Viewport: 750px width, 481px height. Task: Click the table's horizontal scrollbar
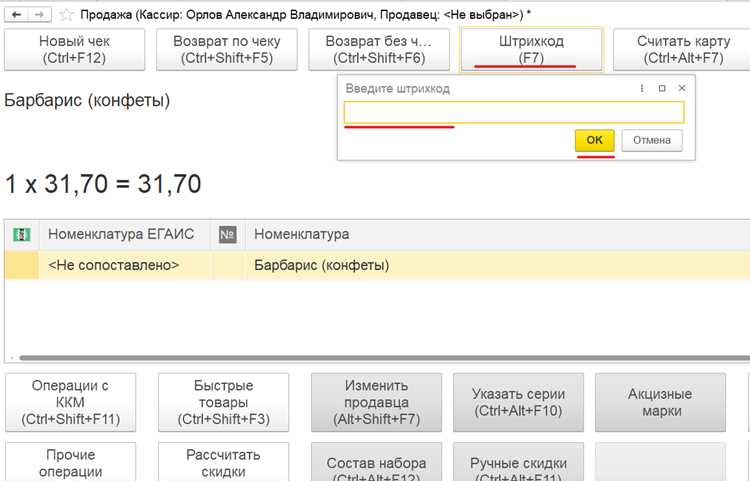coord(384,358)
